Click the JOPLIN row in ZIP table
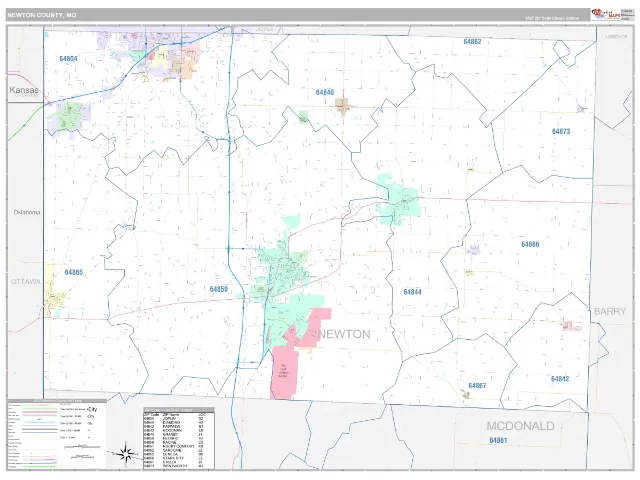640x480 pixels. [179, 418]
